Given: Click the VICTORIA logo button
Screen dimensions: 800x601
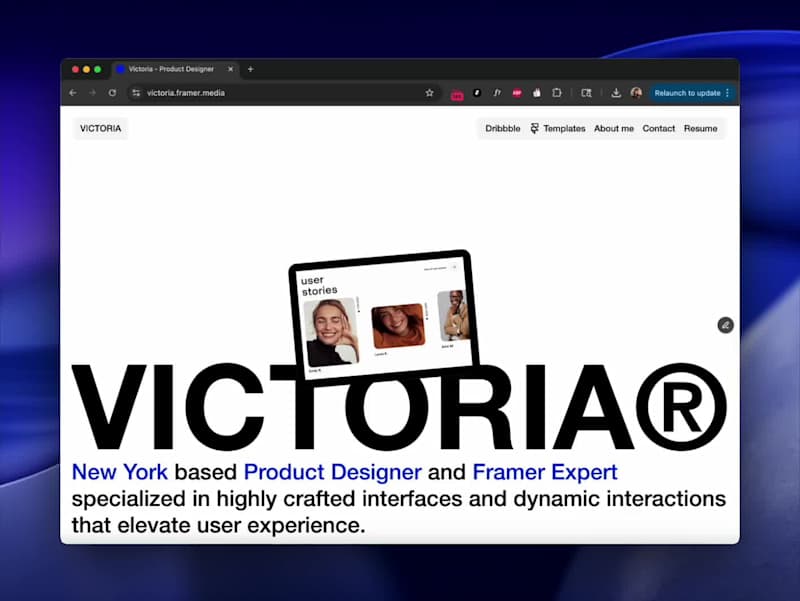Looking at the screenshot, I should tap(101, 129).
